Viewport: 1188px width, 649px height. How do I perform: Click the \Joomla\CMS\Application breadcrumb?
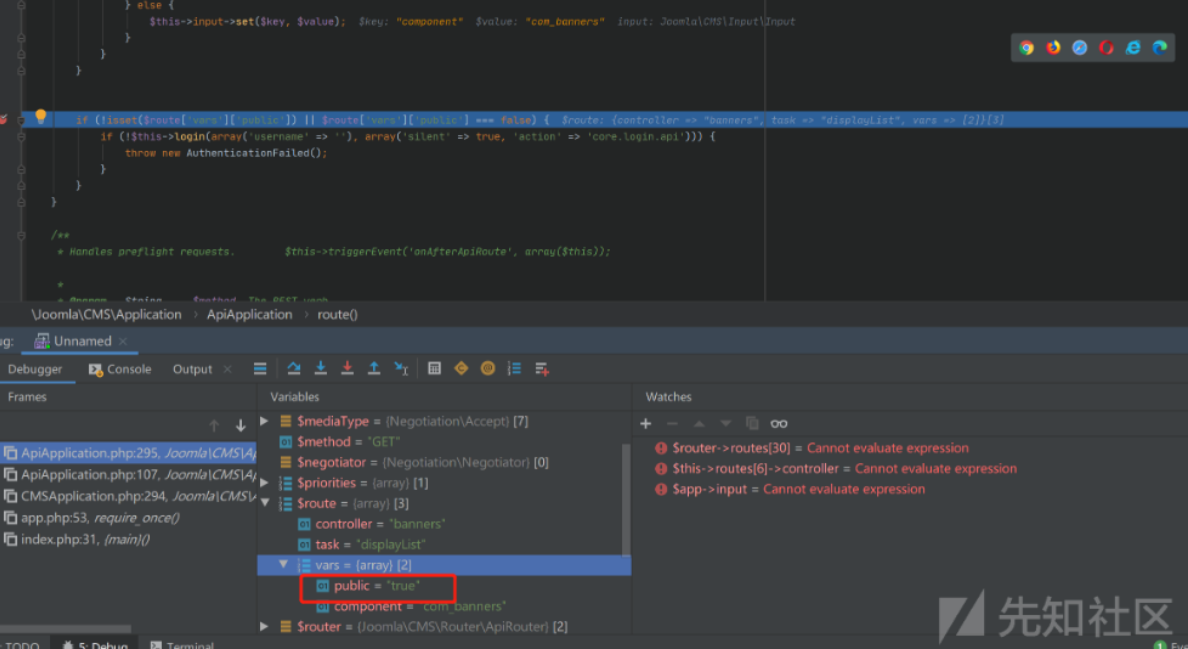pos(106,314)
